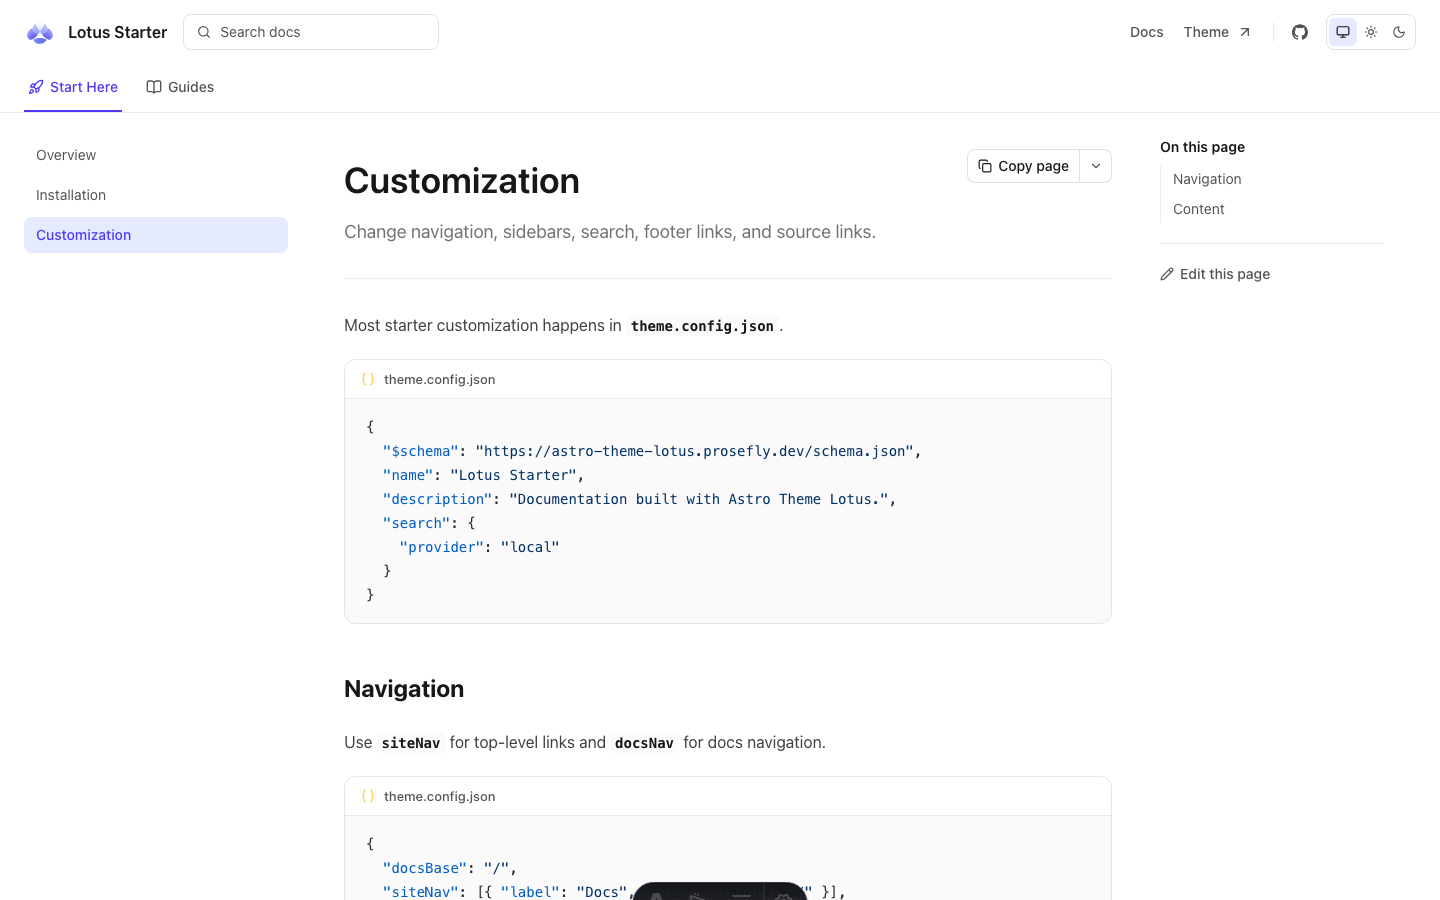Click the search magnifier icon
Screen dimensions: 1440x900
[x=204, y=32]
